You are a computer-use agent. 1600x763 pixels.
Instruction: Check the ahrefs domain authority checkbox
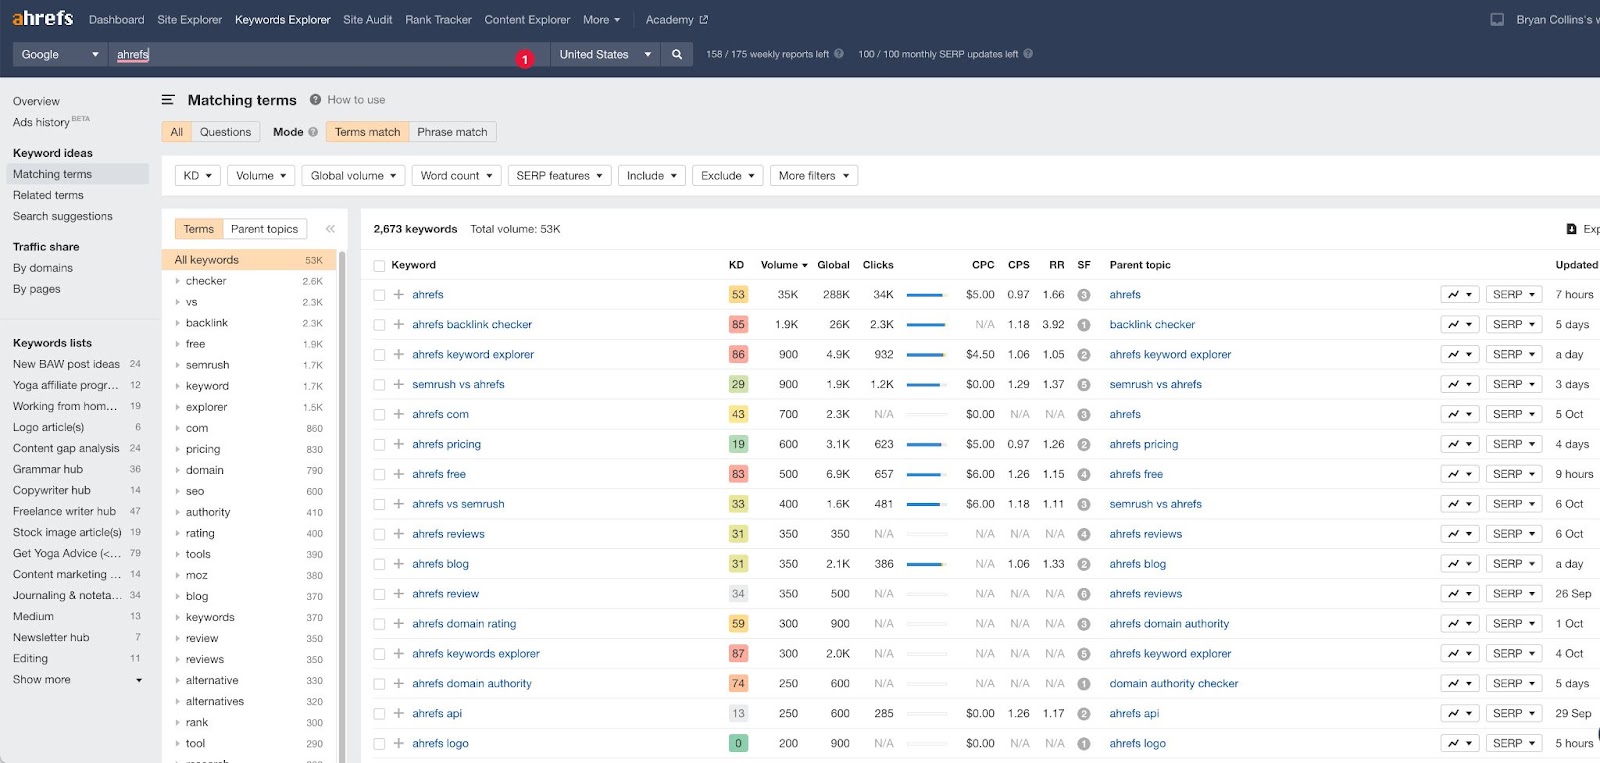tap(379, 684)
